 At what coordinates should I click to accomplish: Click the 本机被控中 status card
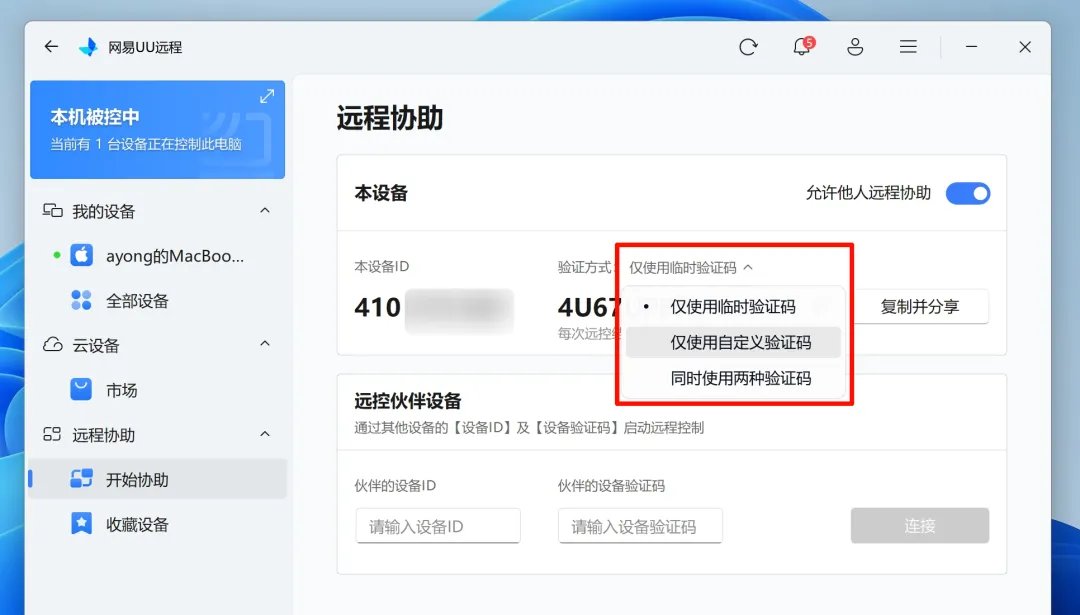pos(157,129)
